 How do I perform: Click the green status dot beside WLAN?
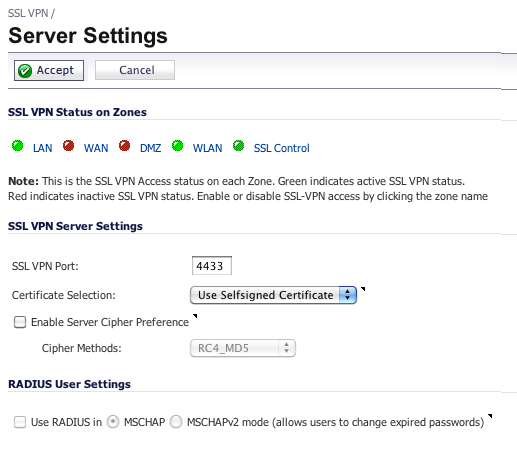[177, 146]
